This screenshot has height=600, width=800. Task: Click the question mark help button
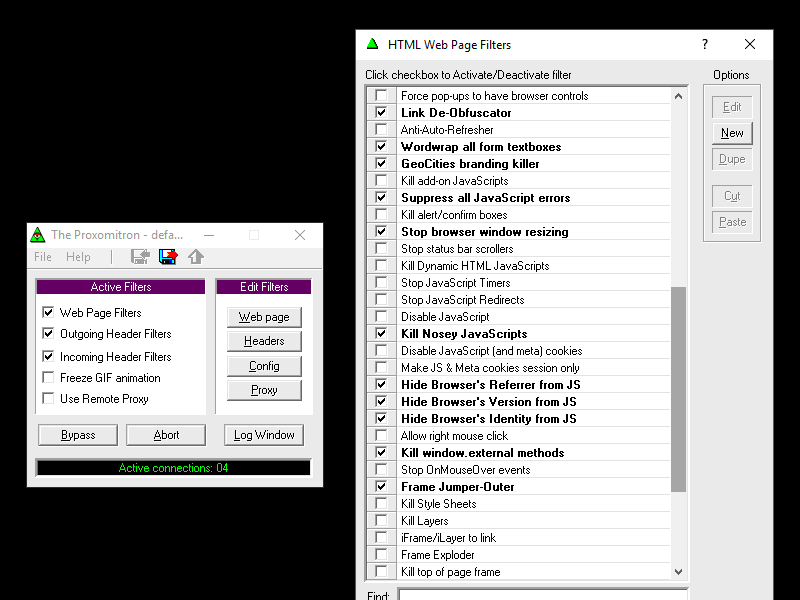click(x=705, y=44)
